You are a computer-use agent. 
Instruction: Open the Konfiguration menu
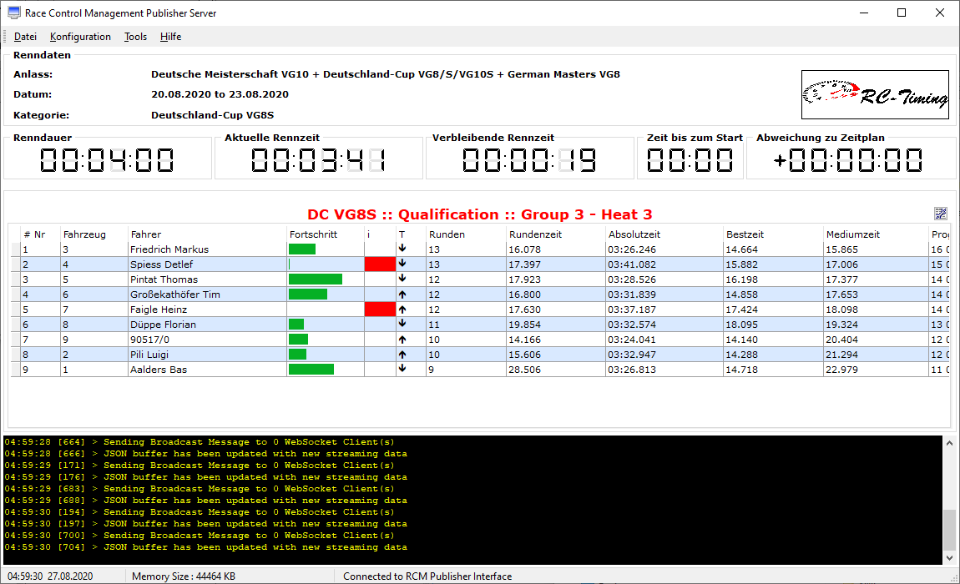pyautogui.click(x=80, y=37)
